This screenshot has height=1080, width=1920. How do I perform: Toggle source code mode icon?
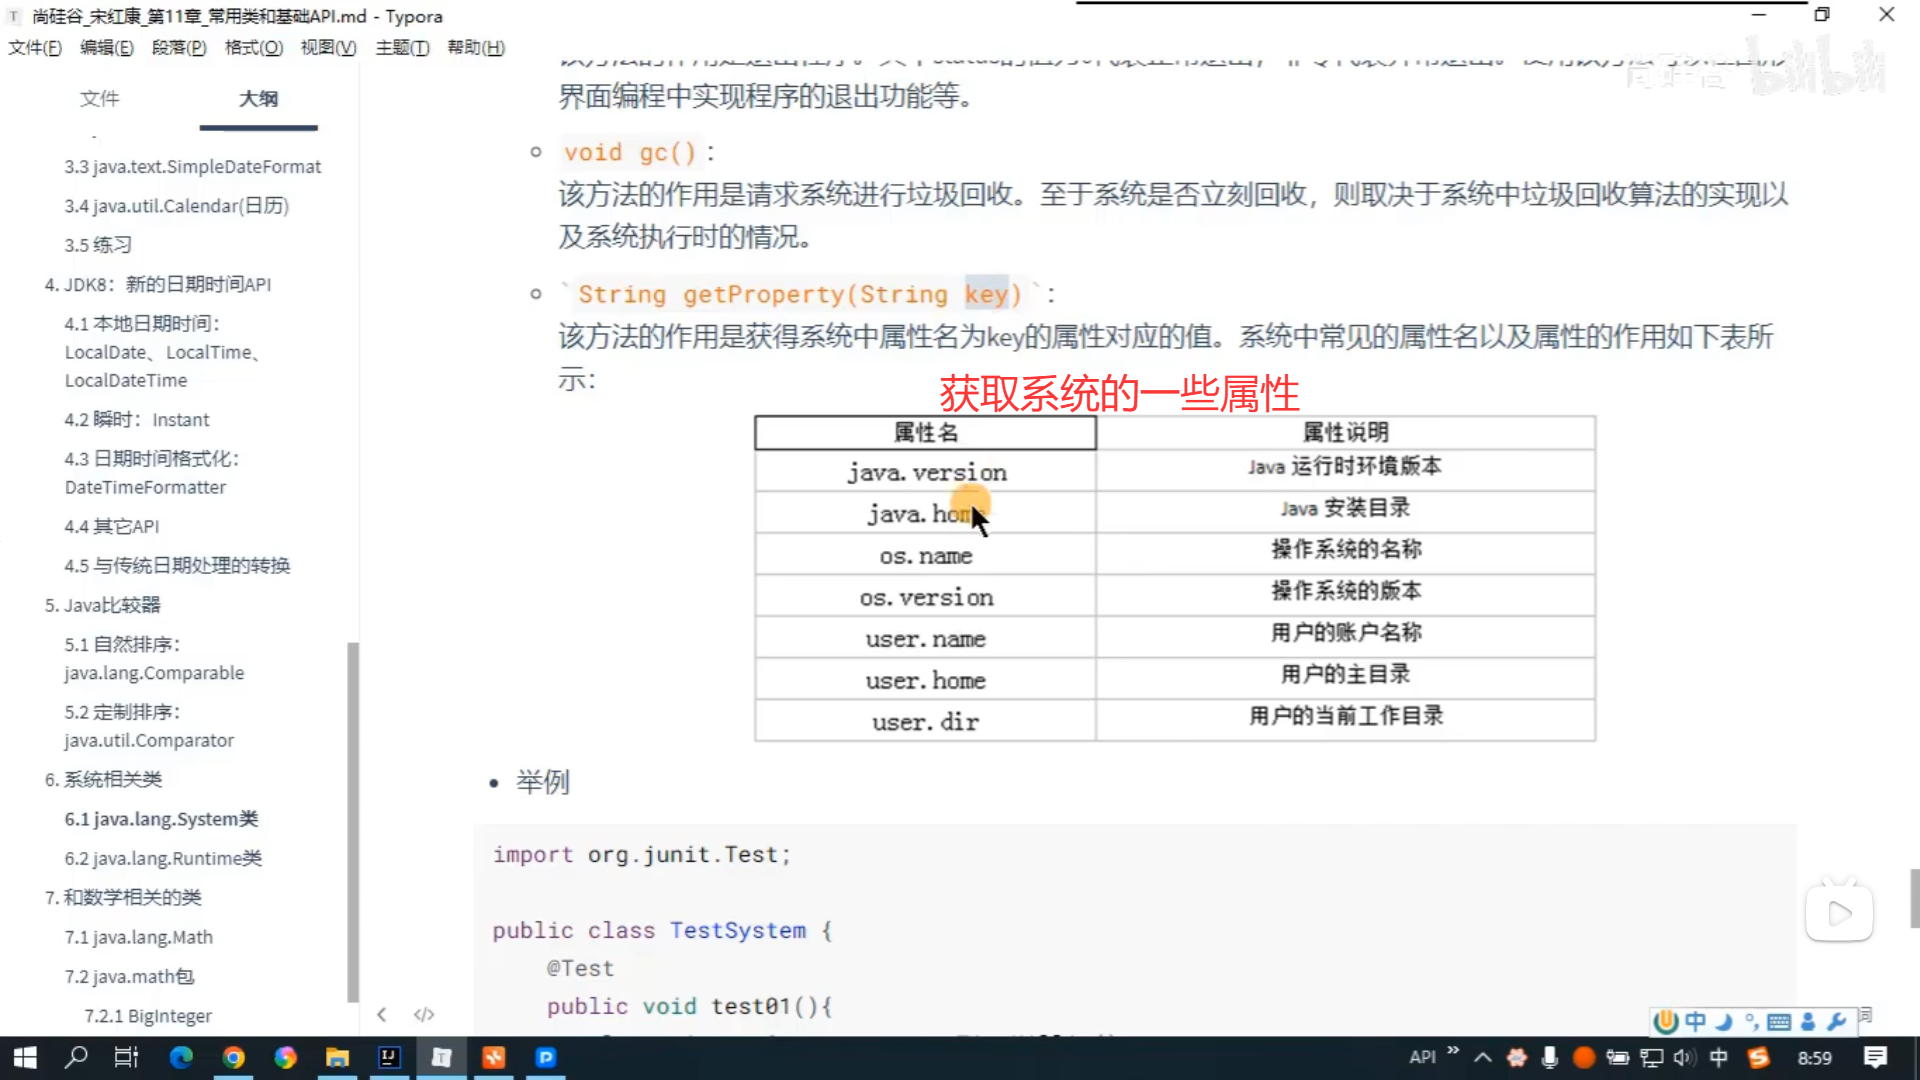(424, 1014)
